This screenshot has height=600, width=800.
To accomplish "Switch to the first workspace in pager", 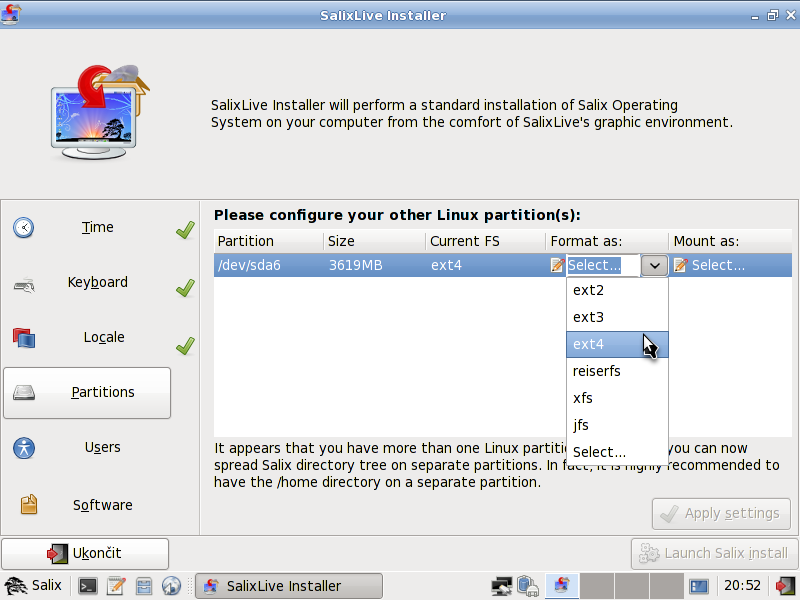I will pos(562,586).
